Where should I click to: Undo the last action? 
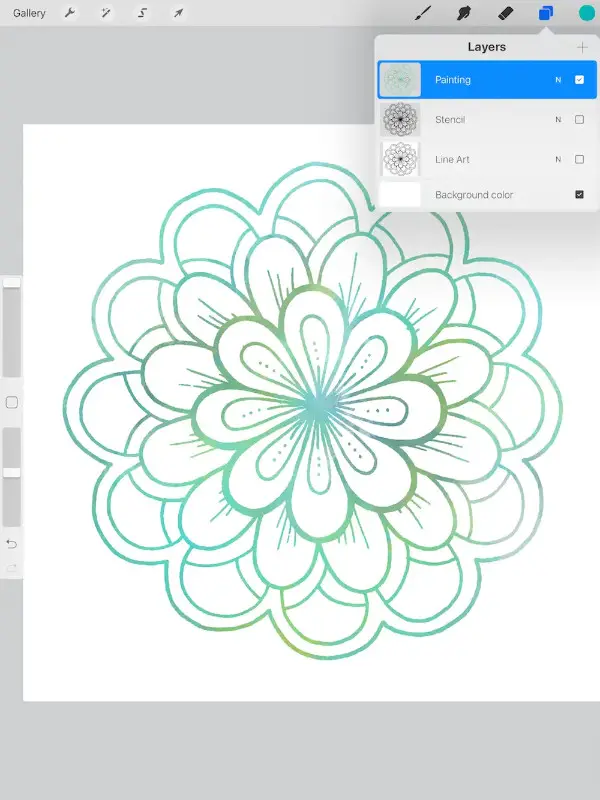(x=11, y=544)
